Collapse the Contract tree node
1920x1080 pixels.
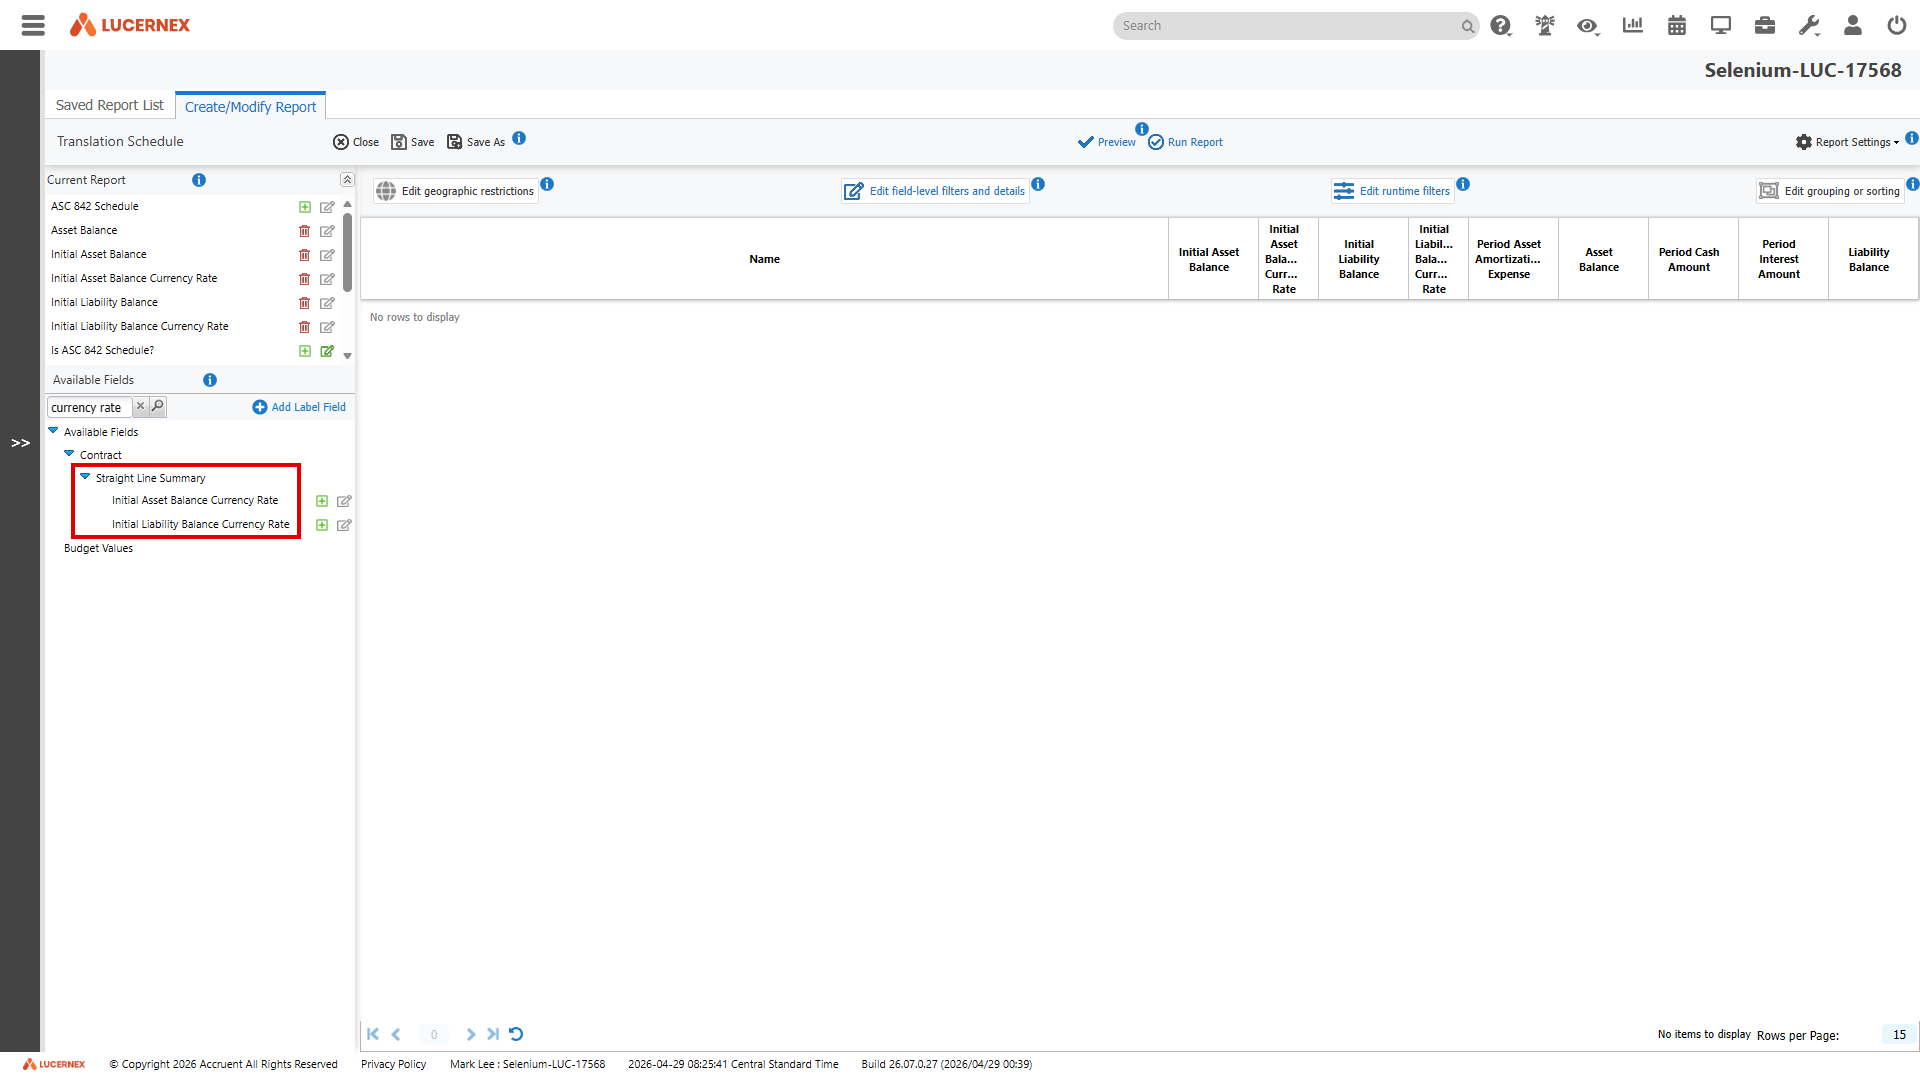coord(69,454)
